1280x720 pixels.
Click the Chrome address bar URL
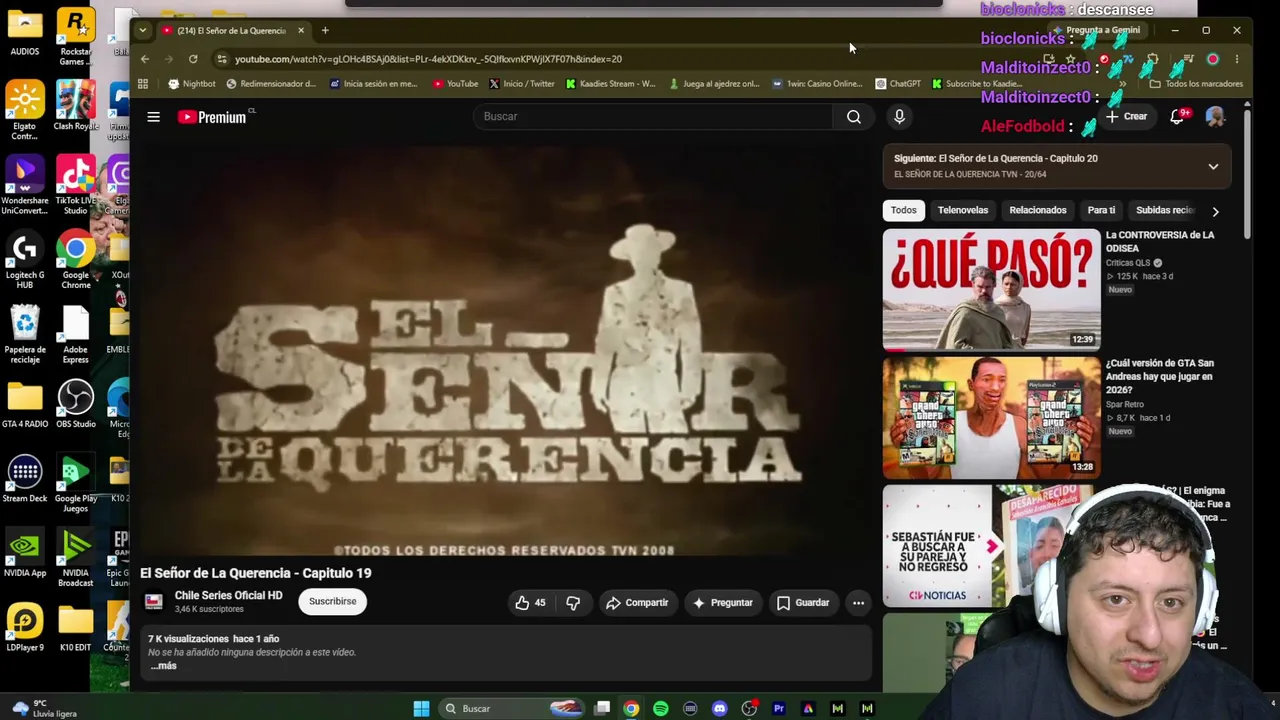428,59
